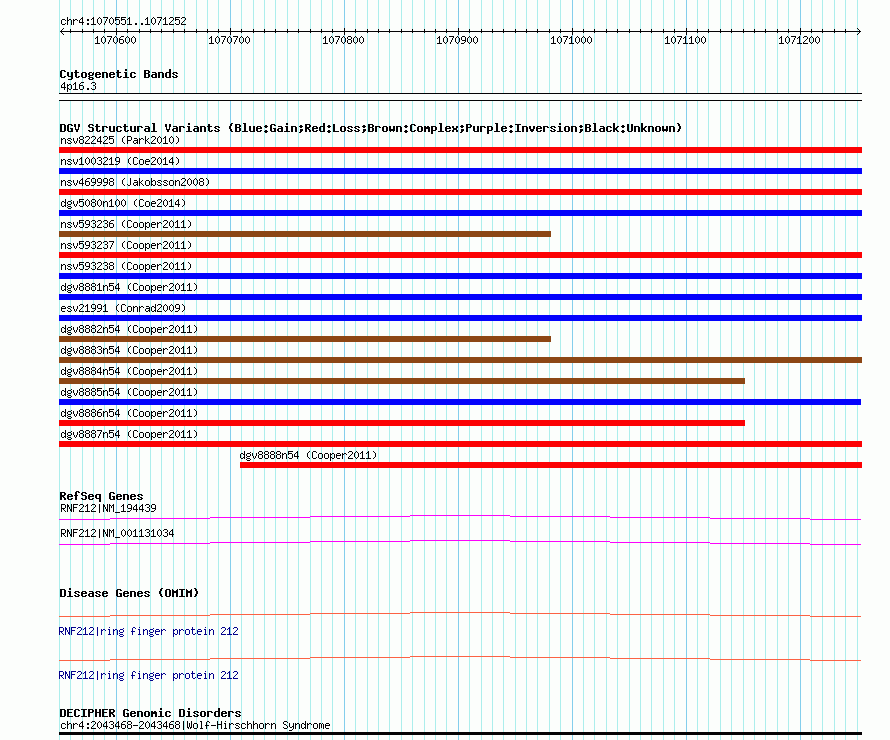Screen dimensions: 890x740
Task: Click the 1070600 ruler position label
Action: [x=115, y=40]
